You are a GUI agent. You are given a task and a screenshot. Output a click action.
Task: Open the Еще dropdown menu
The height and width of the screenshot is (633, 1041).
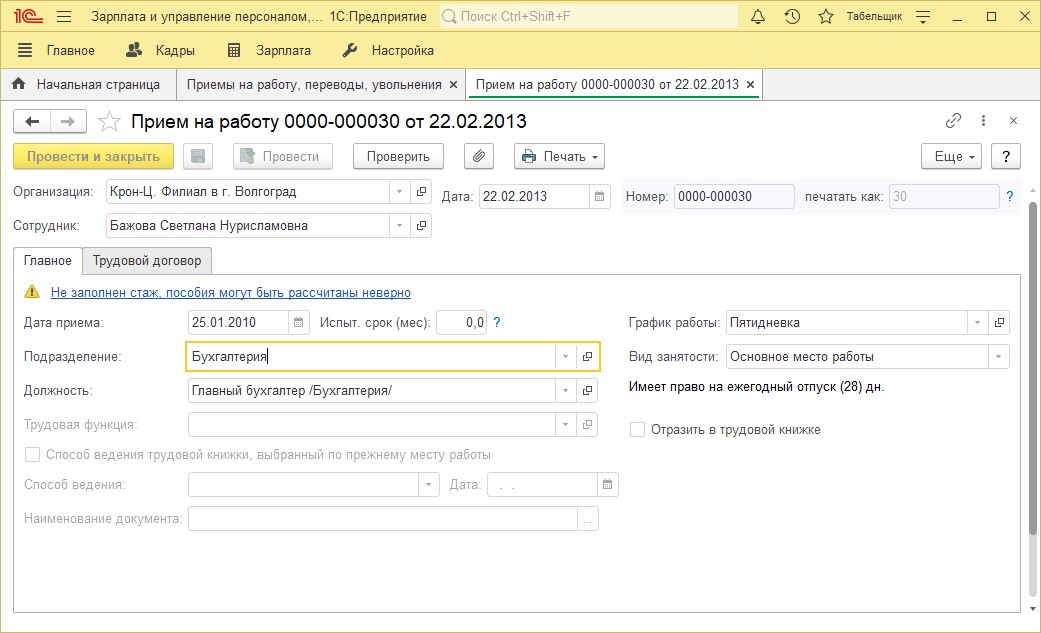tap(951, 157)
